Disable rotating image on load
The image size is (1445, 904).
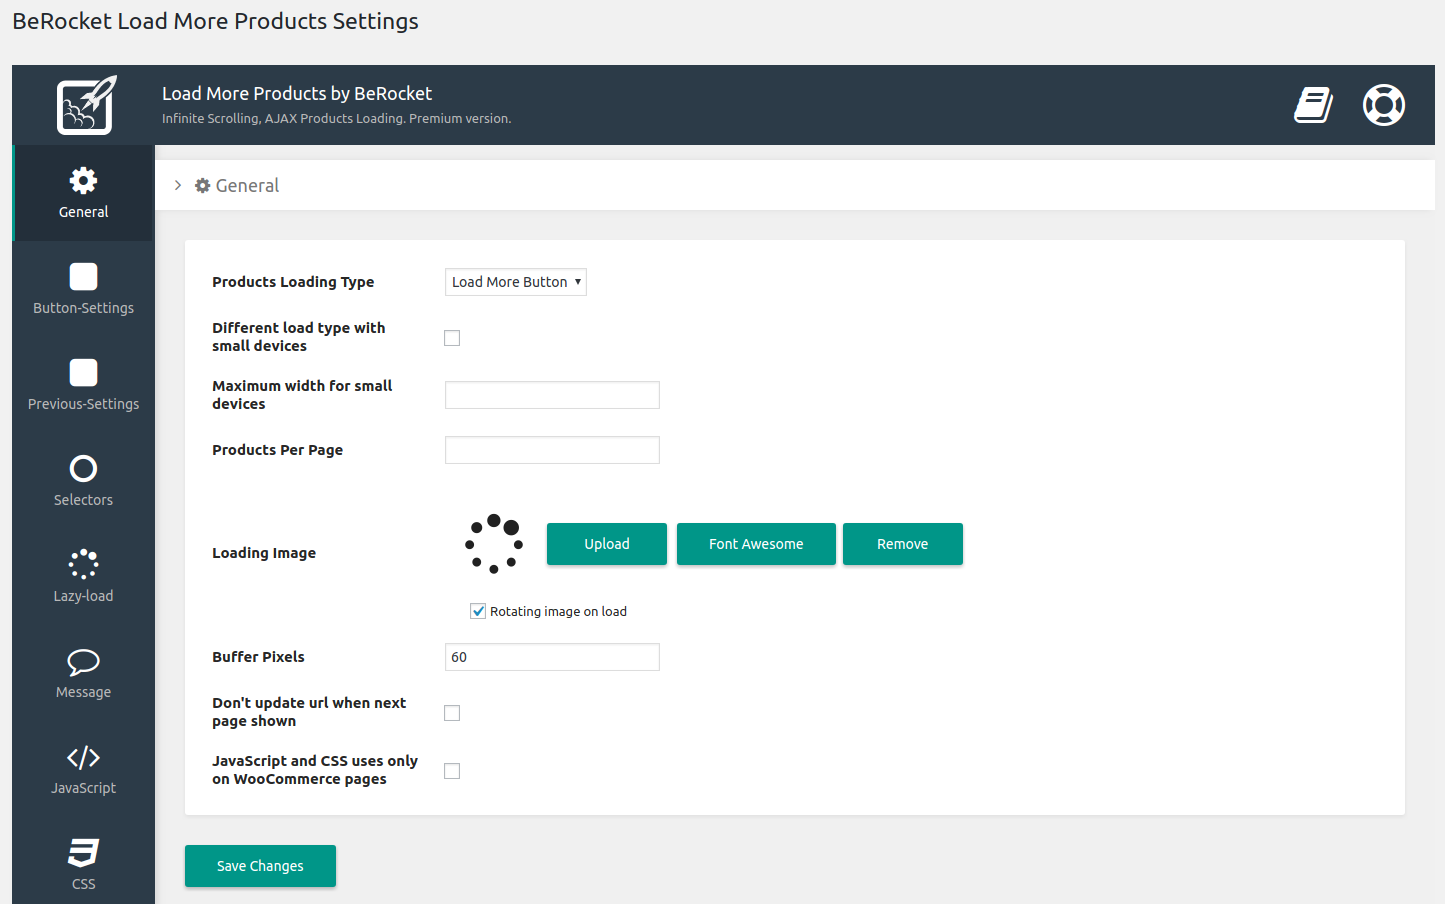click(x=477, y=610)
